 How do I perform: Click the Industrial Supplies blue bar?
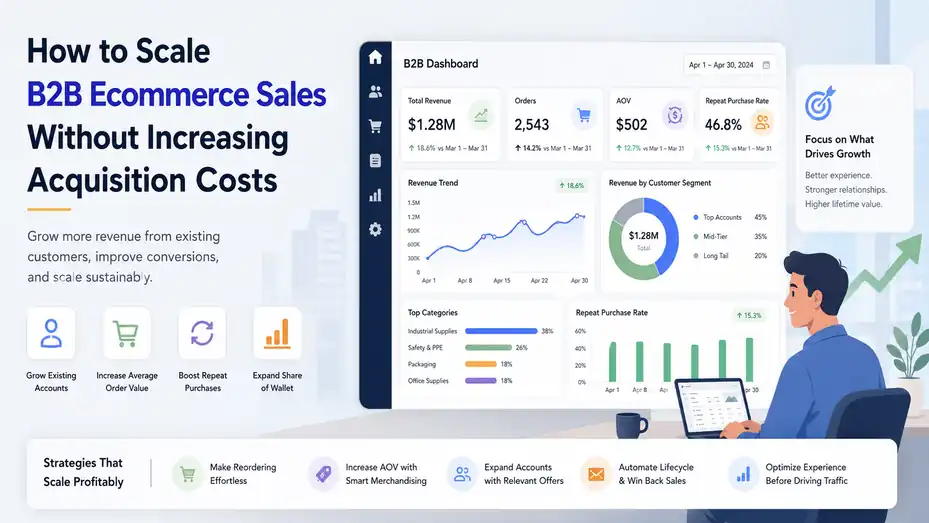(x=501, y=331)
